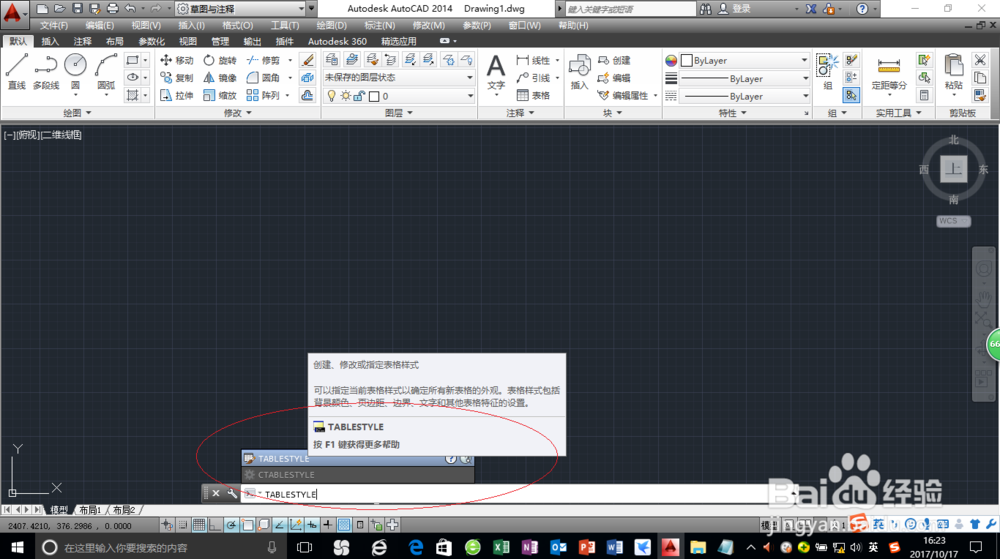The height and width of the screenshot is (559, 1000).
Task: Switch to the 布局1 layout tab
Action: (x=91, y=510)
